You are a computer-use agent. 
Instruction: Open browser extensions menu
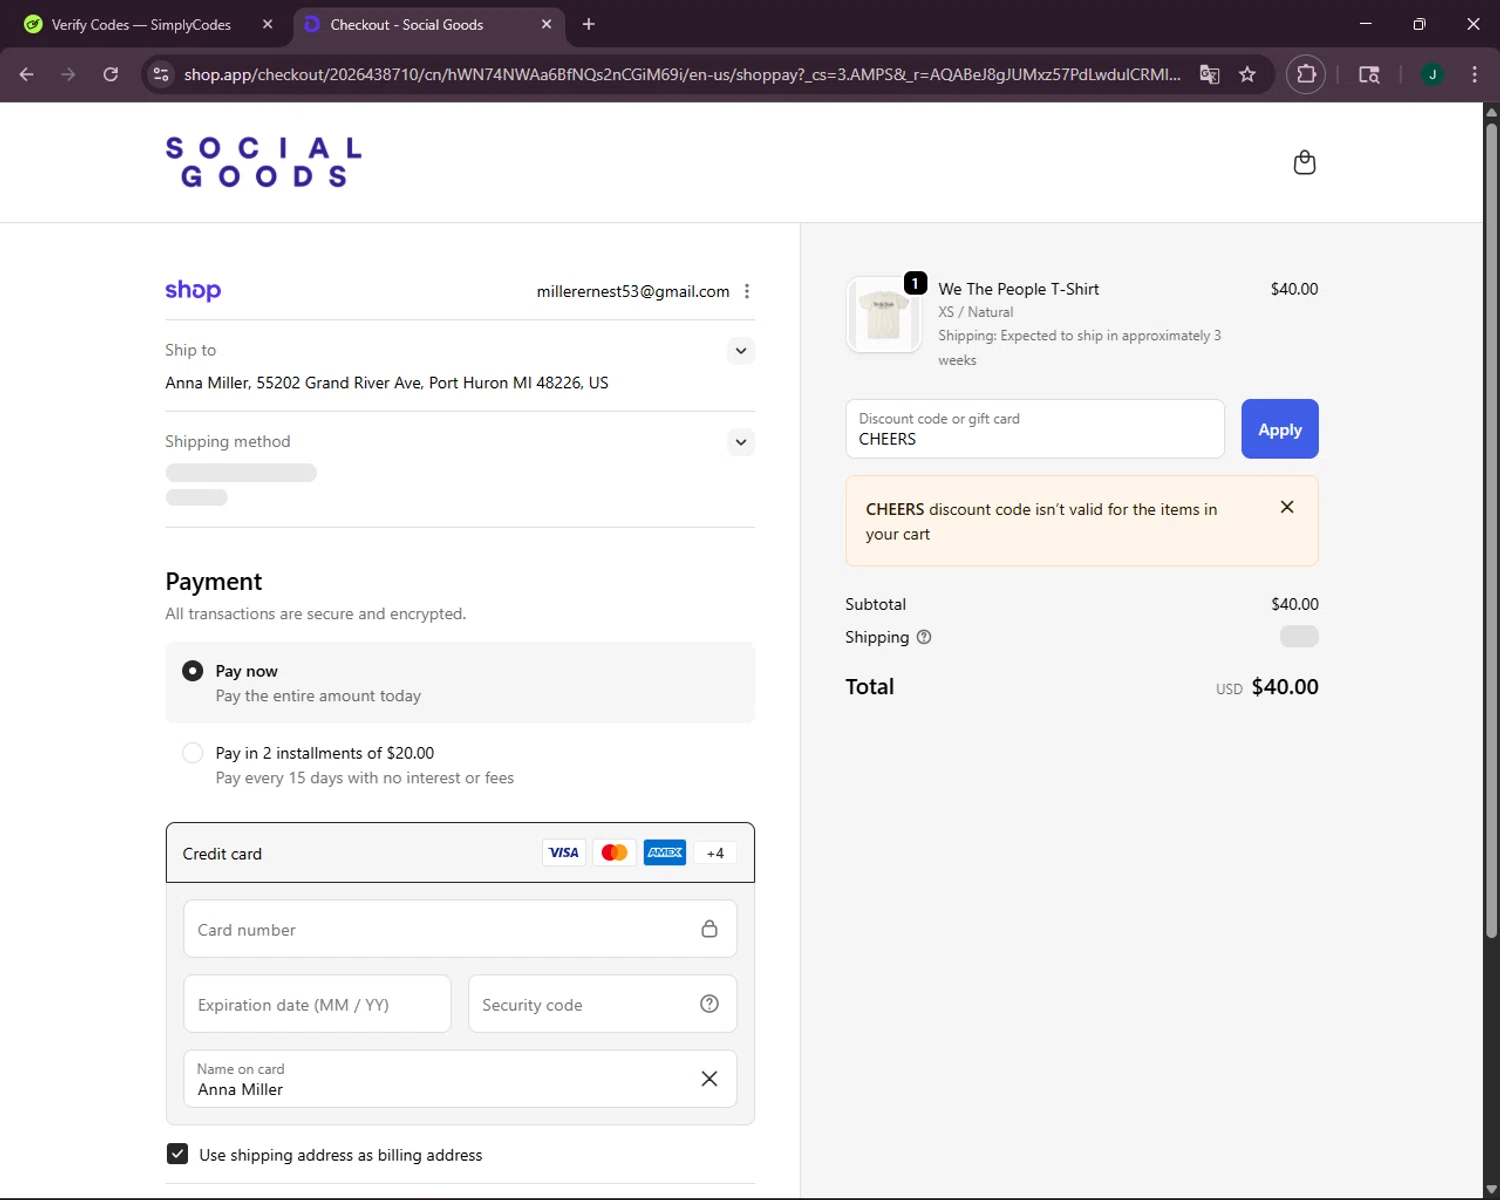click(x=1306, y=74)
